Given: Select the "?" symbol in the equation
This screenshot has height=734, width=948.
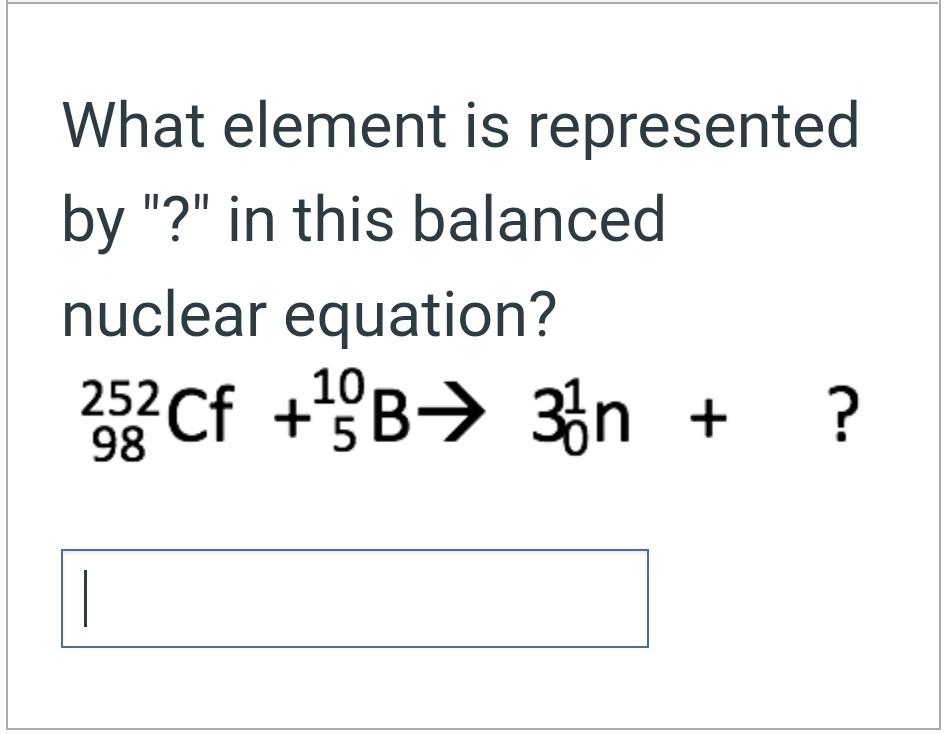Looking at the screenshot, I should point(843,414).
